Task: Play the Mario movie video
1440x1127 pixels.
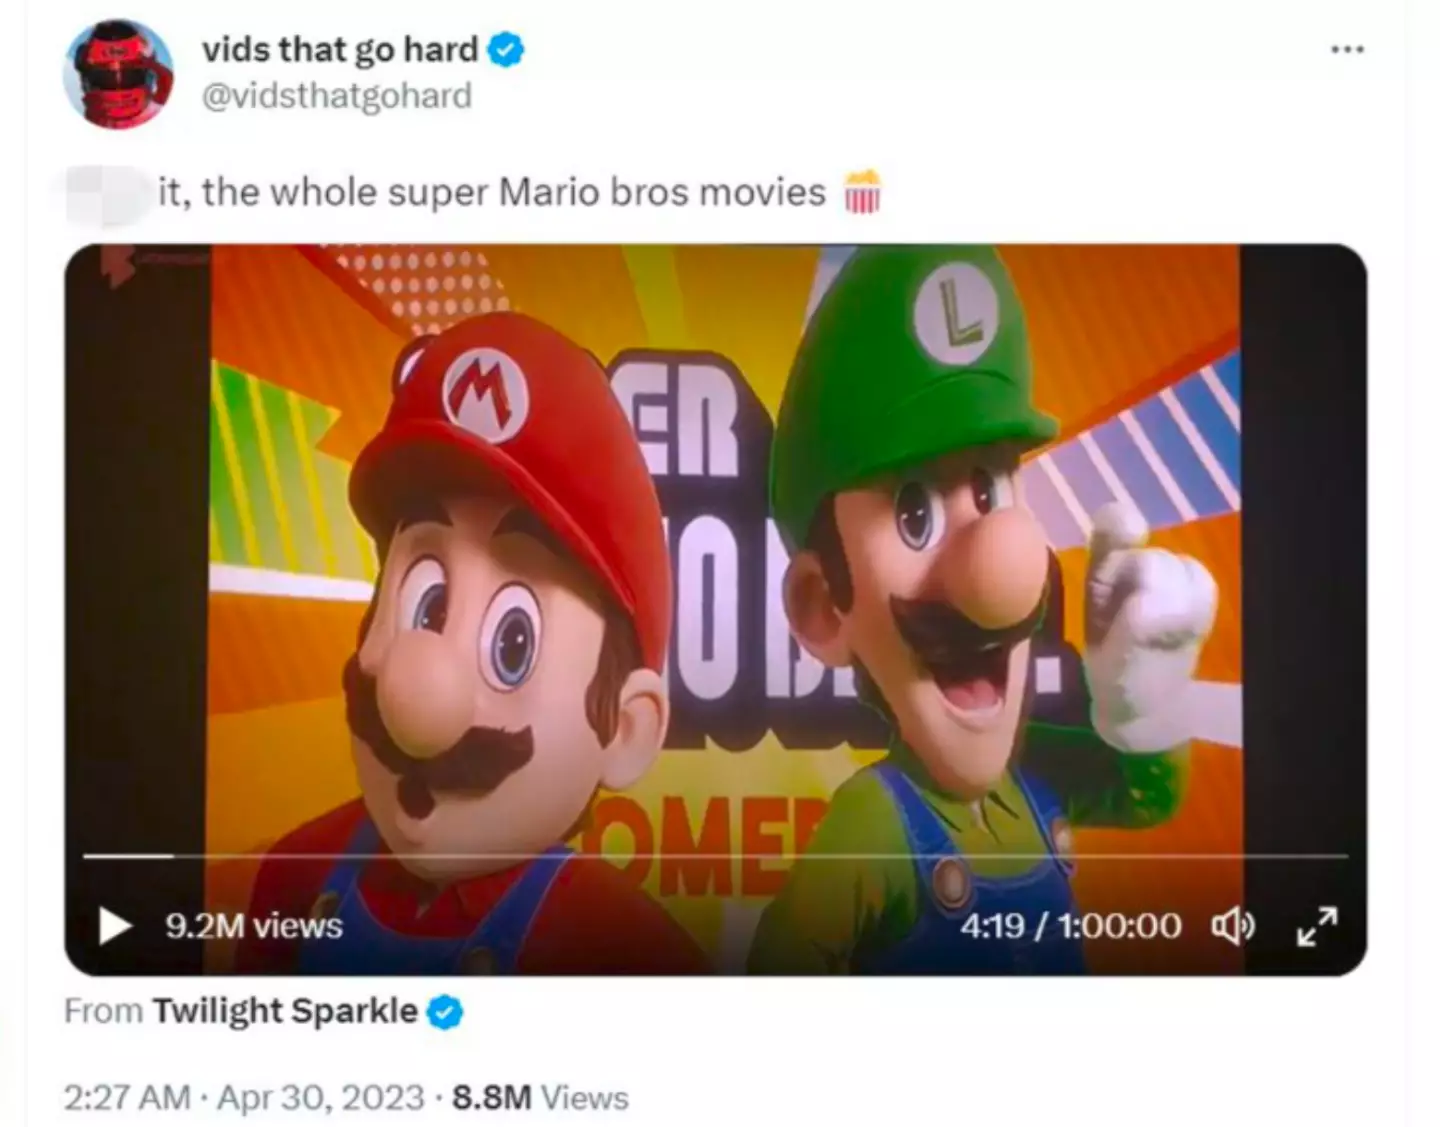Action: pos(115,925)
